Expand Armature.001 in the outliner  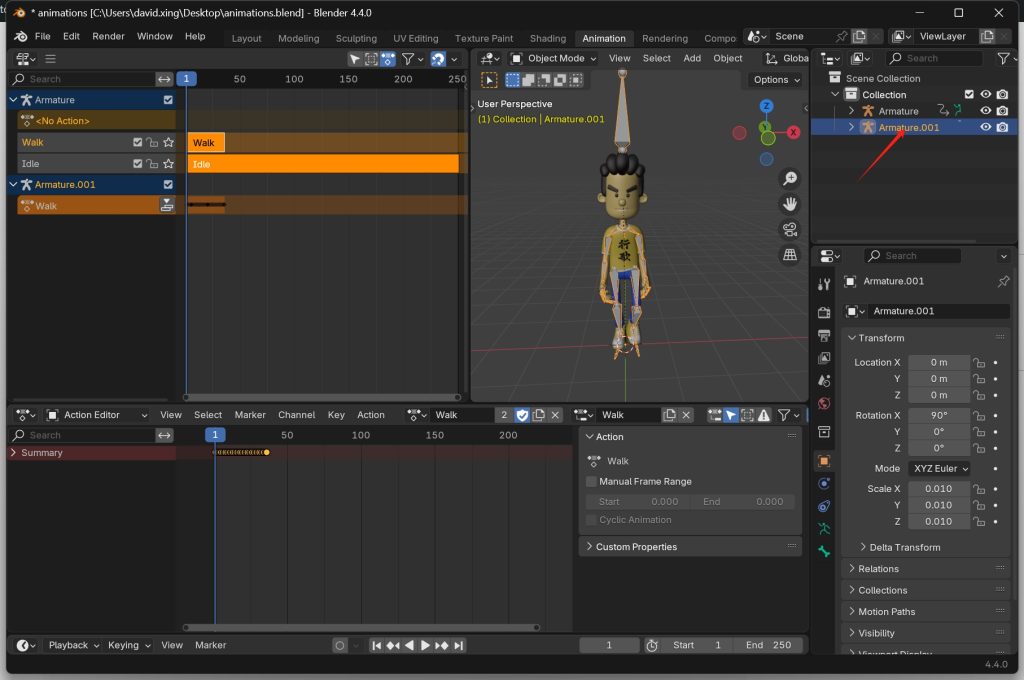(x=851, y=127)
